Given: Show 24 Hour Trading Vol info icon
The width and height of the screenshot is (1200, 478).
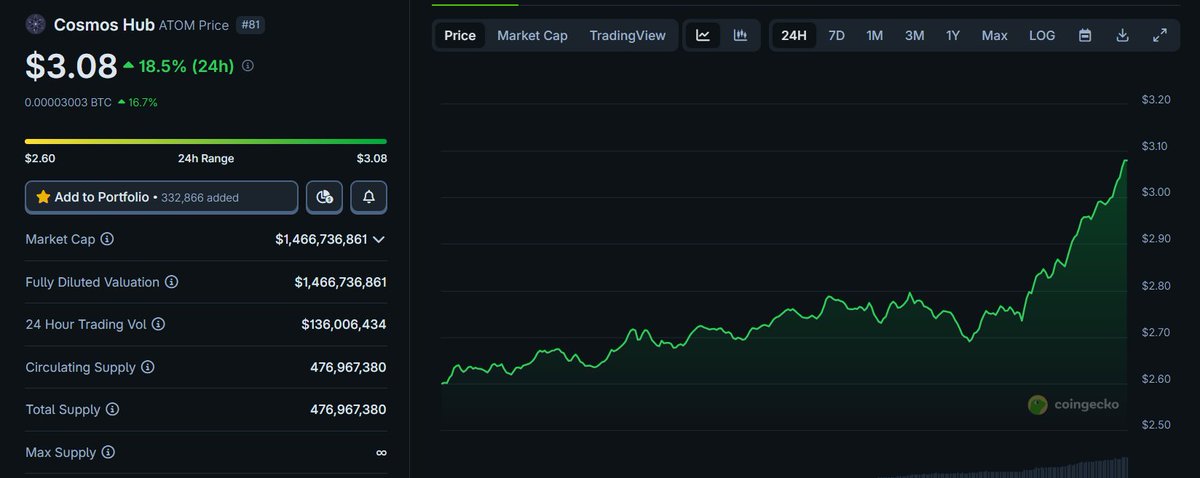Looking at the screenshot, I should coord(158,325).
